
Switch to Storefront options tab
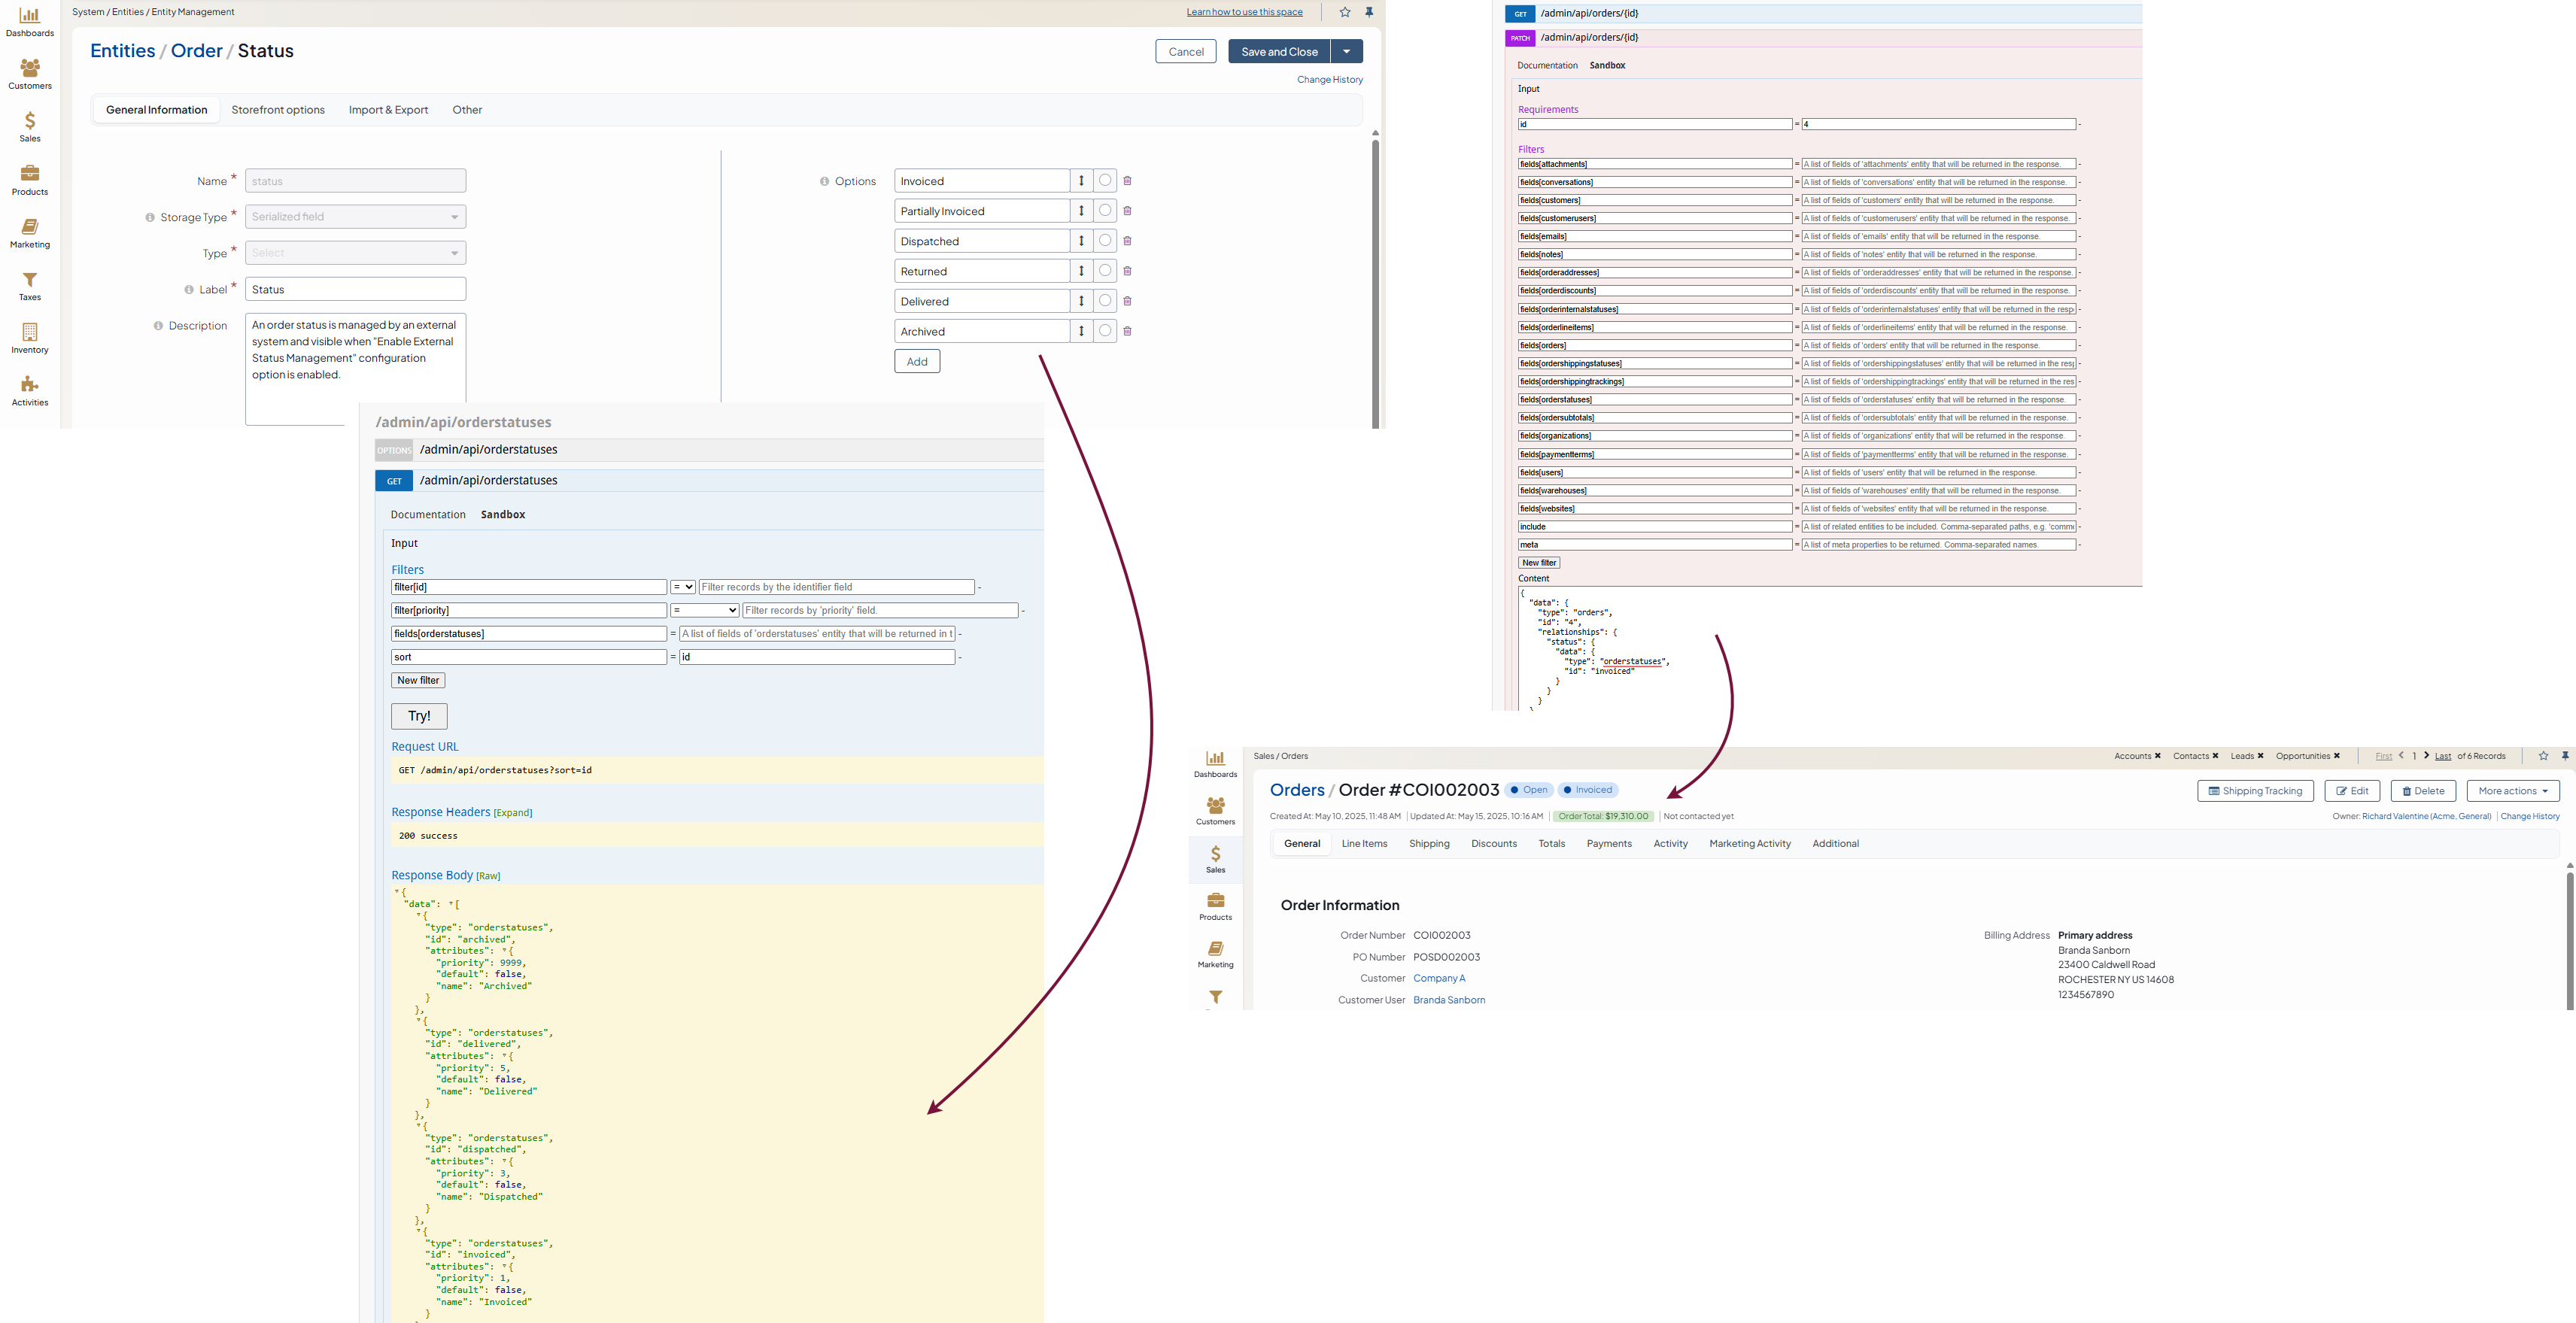point(278,110)
